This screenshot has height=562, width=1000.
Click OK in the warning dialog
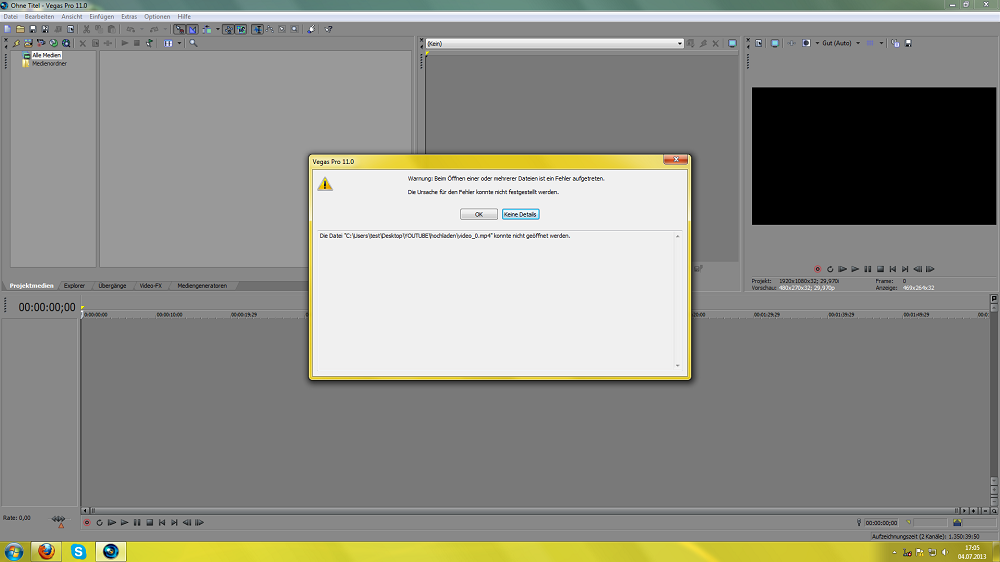click(478, 214)
